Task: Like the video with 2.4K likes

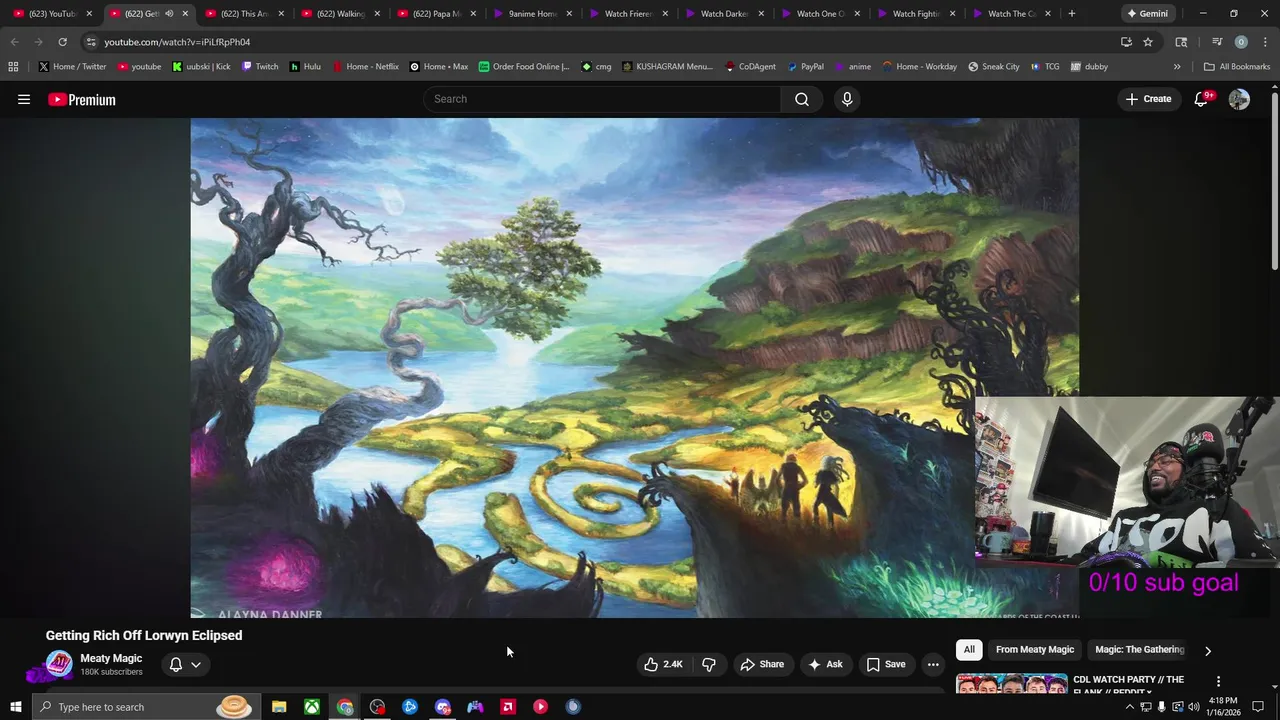Action: (x=662, y=664)
